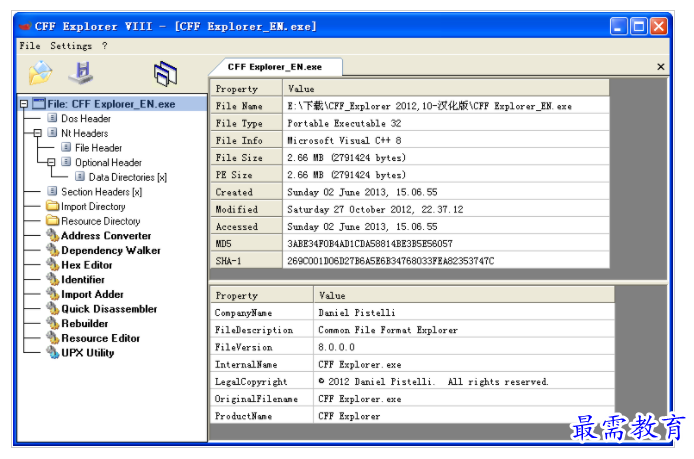
Task: Open the Address Converter tool
Action: 106,235
